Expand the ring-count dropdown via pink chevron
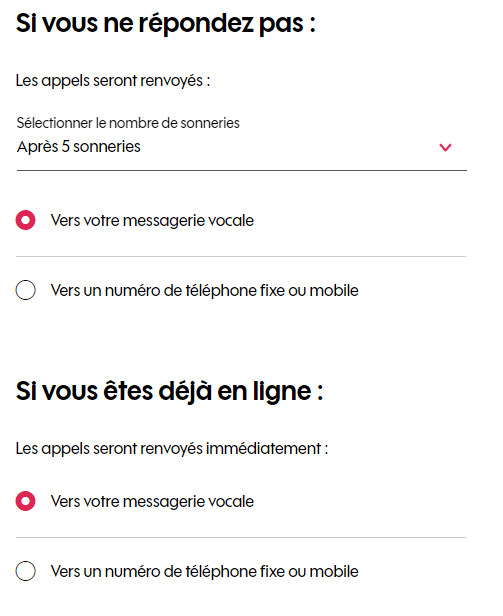 tap(445, 147)
